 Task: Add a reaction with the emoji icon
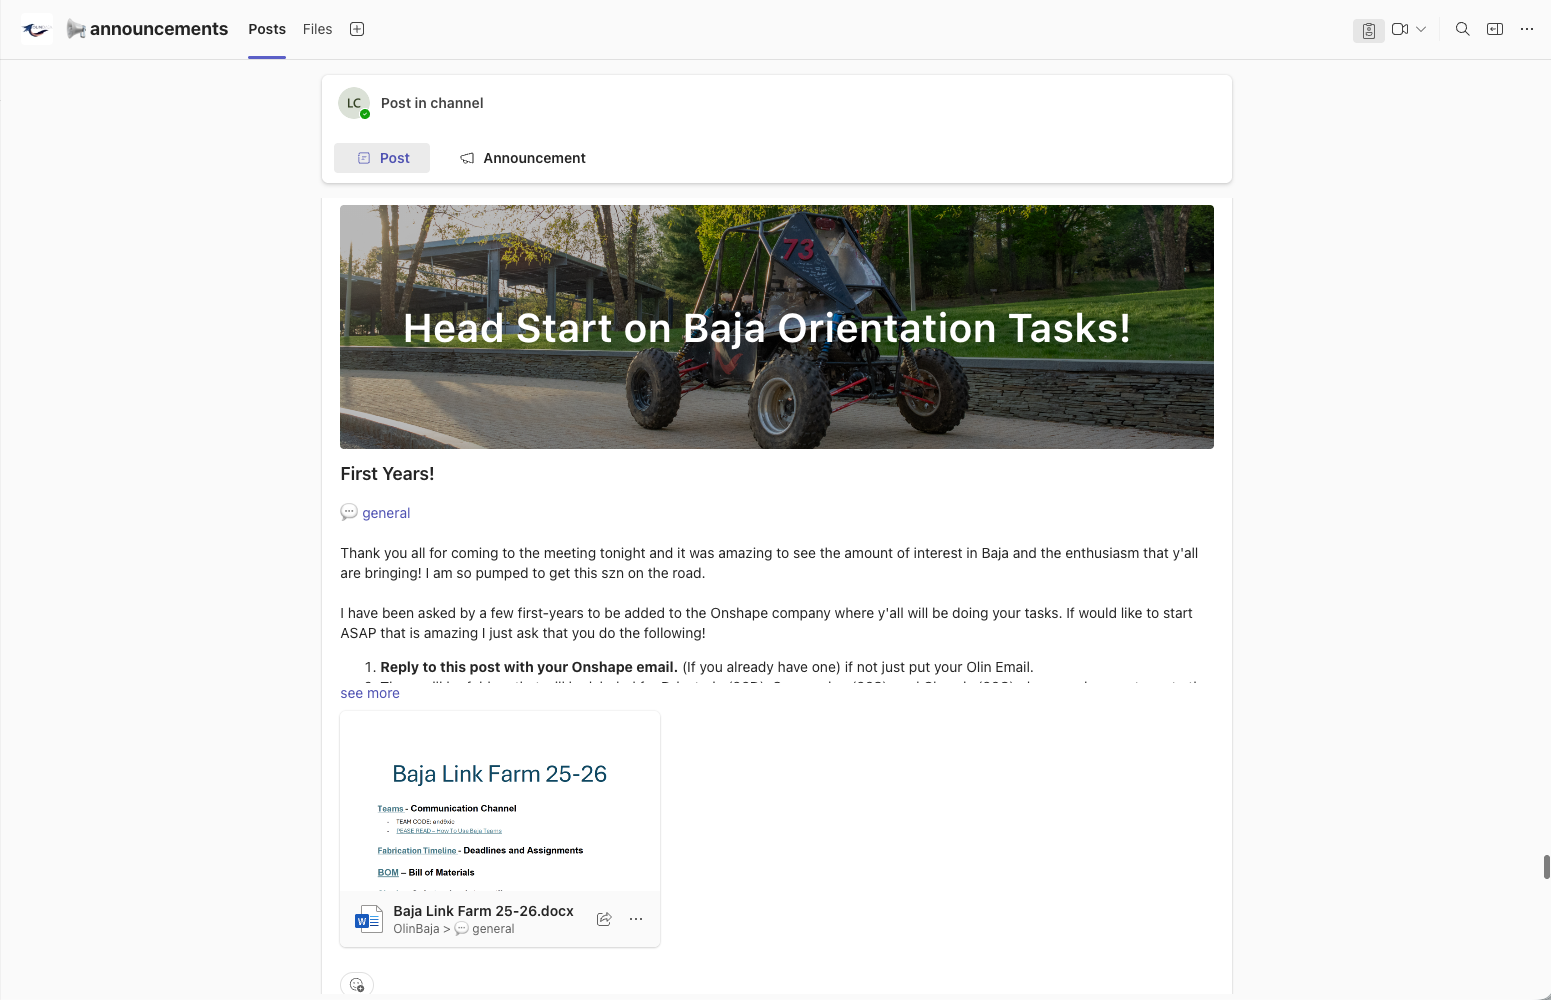point(357,984)
